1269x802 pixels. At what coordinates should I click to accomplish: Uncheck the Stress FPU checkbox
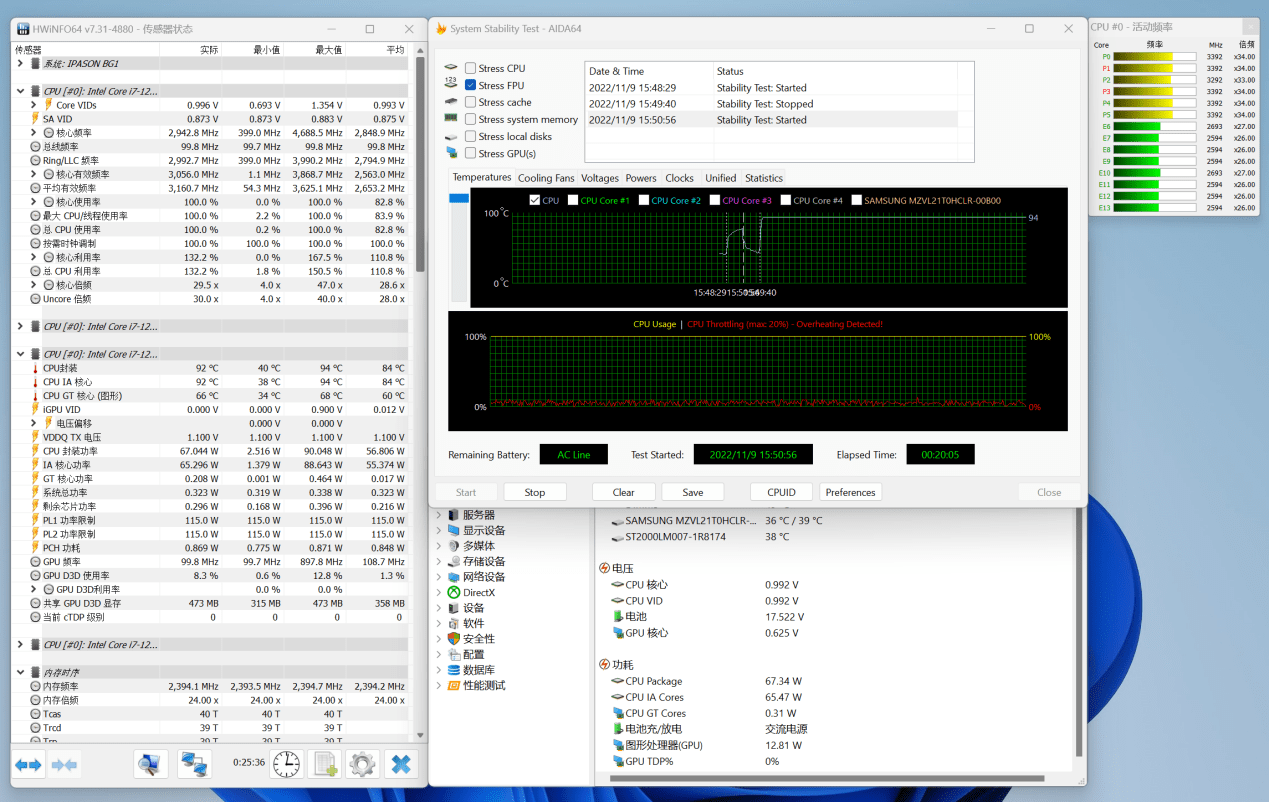click(470, 85)
